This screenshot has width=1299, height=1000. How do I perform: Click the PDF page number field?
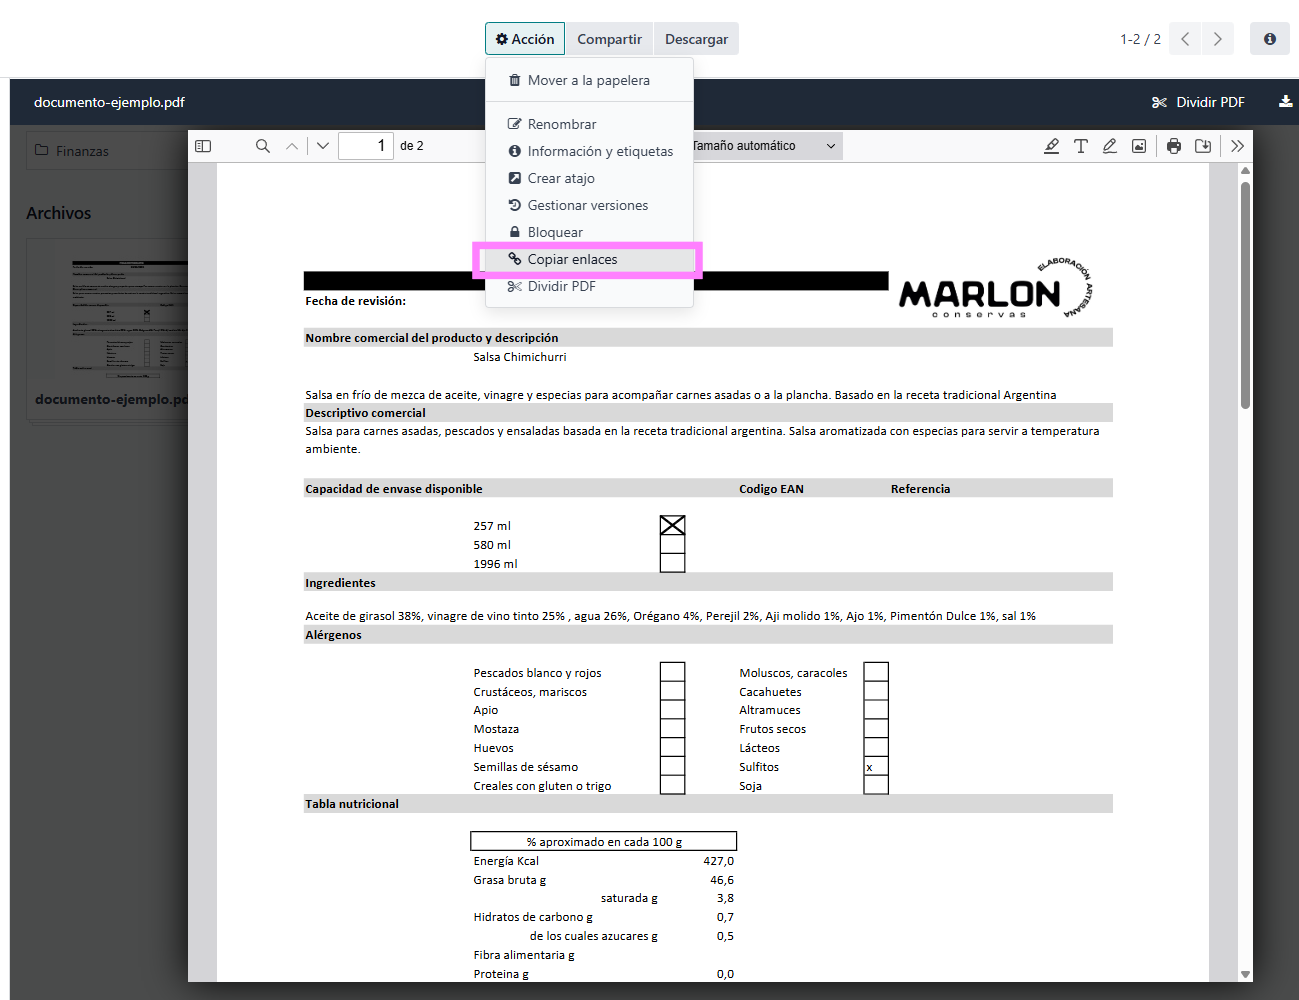coord(365,146)
